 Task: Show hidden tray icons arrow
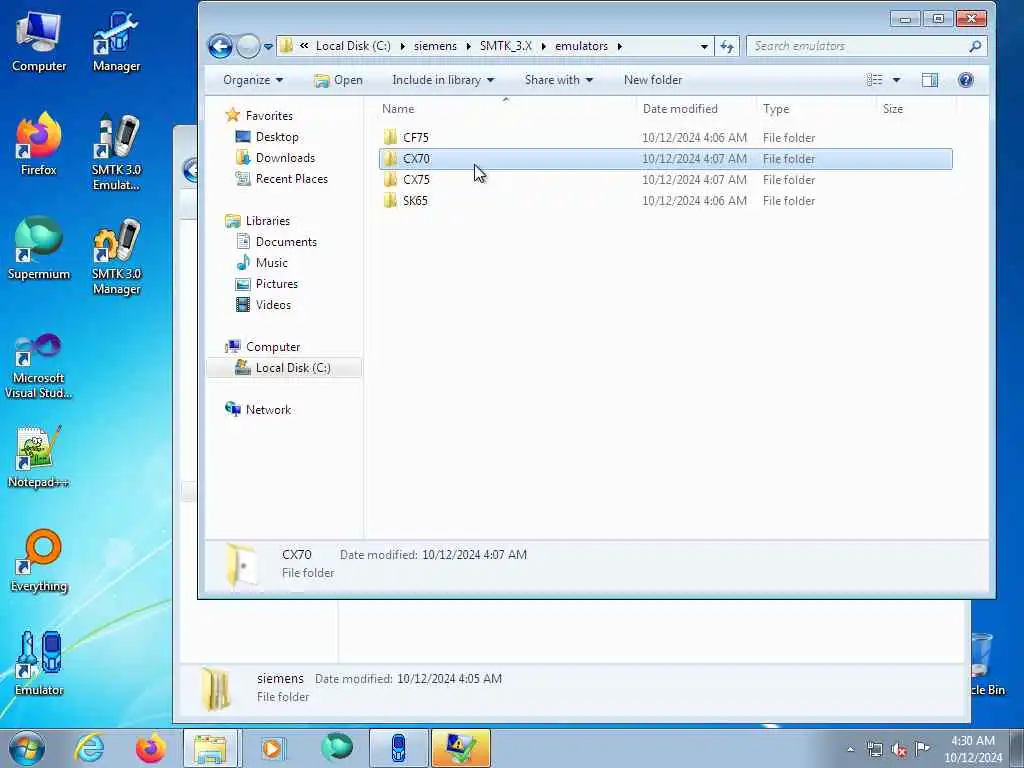point(851,750)
